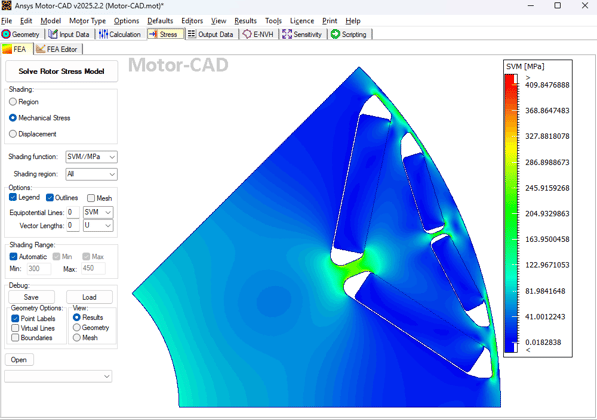Click the shading range Min field
Viewport: 597px width, 420px height.
39,268
